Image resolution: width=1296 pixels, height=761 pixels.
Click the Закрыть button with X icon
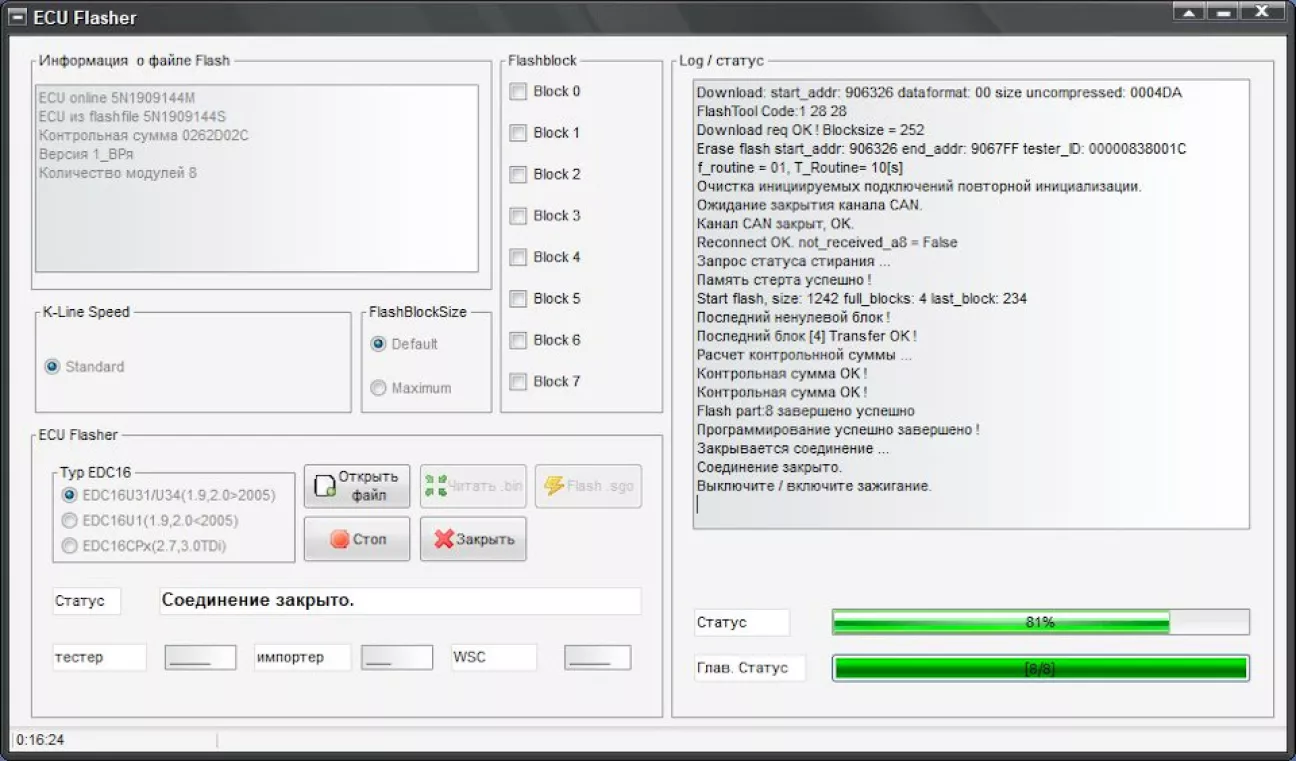click(473, 539)
